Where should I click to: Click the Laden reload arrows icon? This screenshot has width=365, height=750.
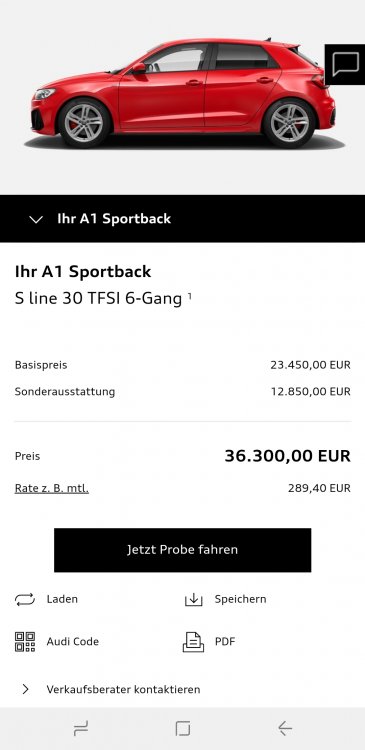click(25, 599)
